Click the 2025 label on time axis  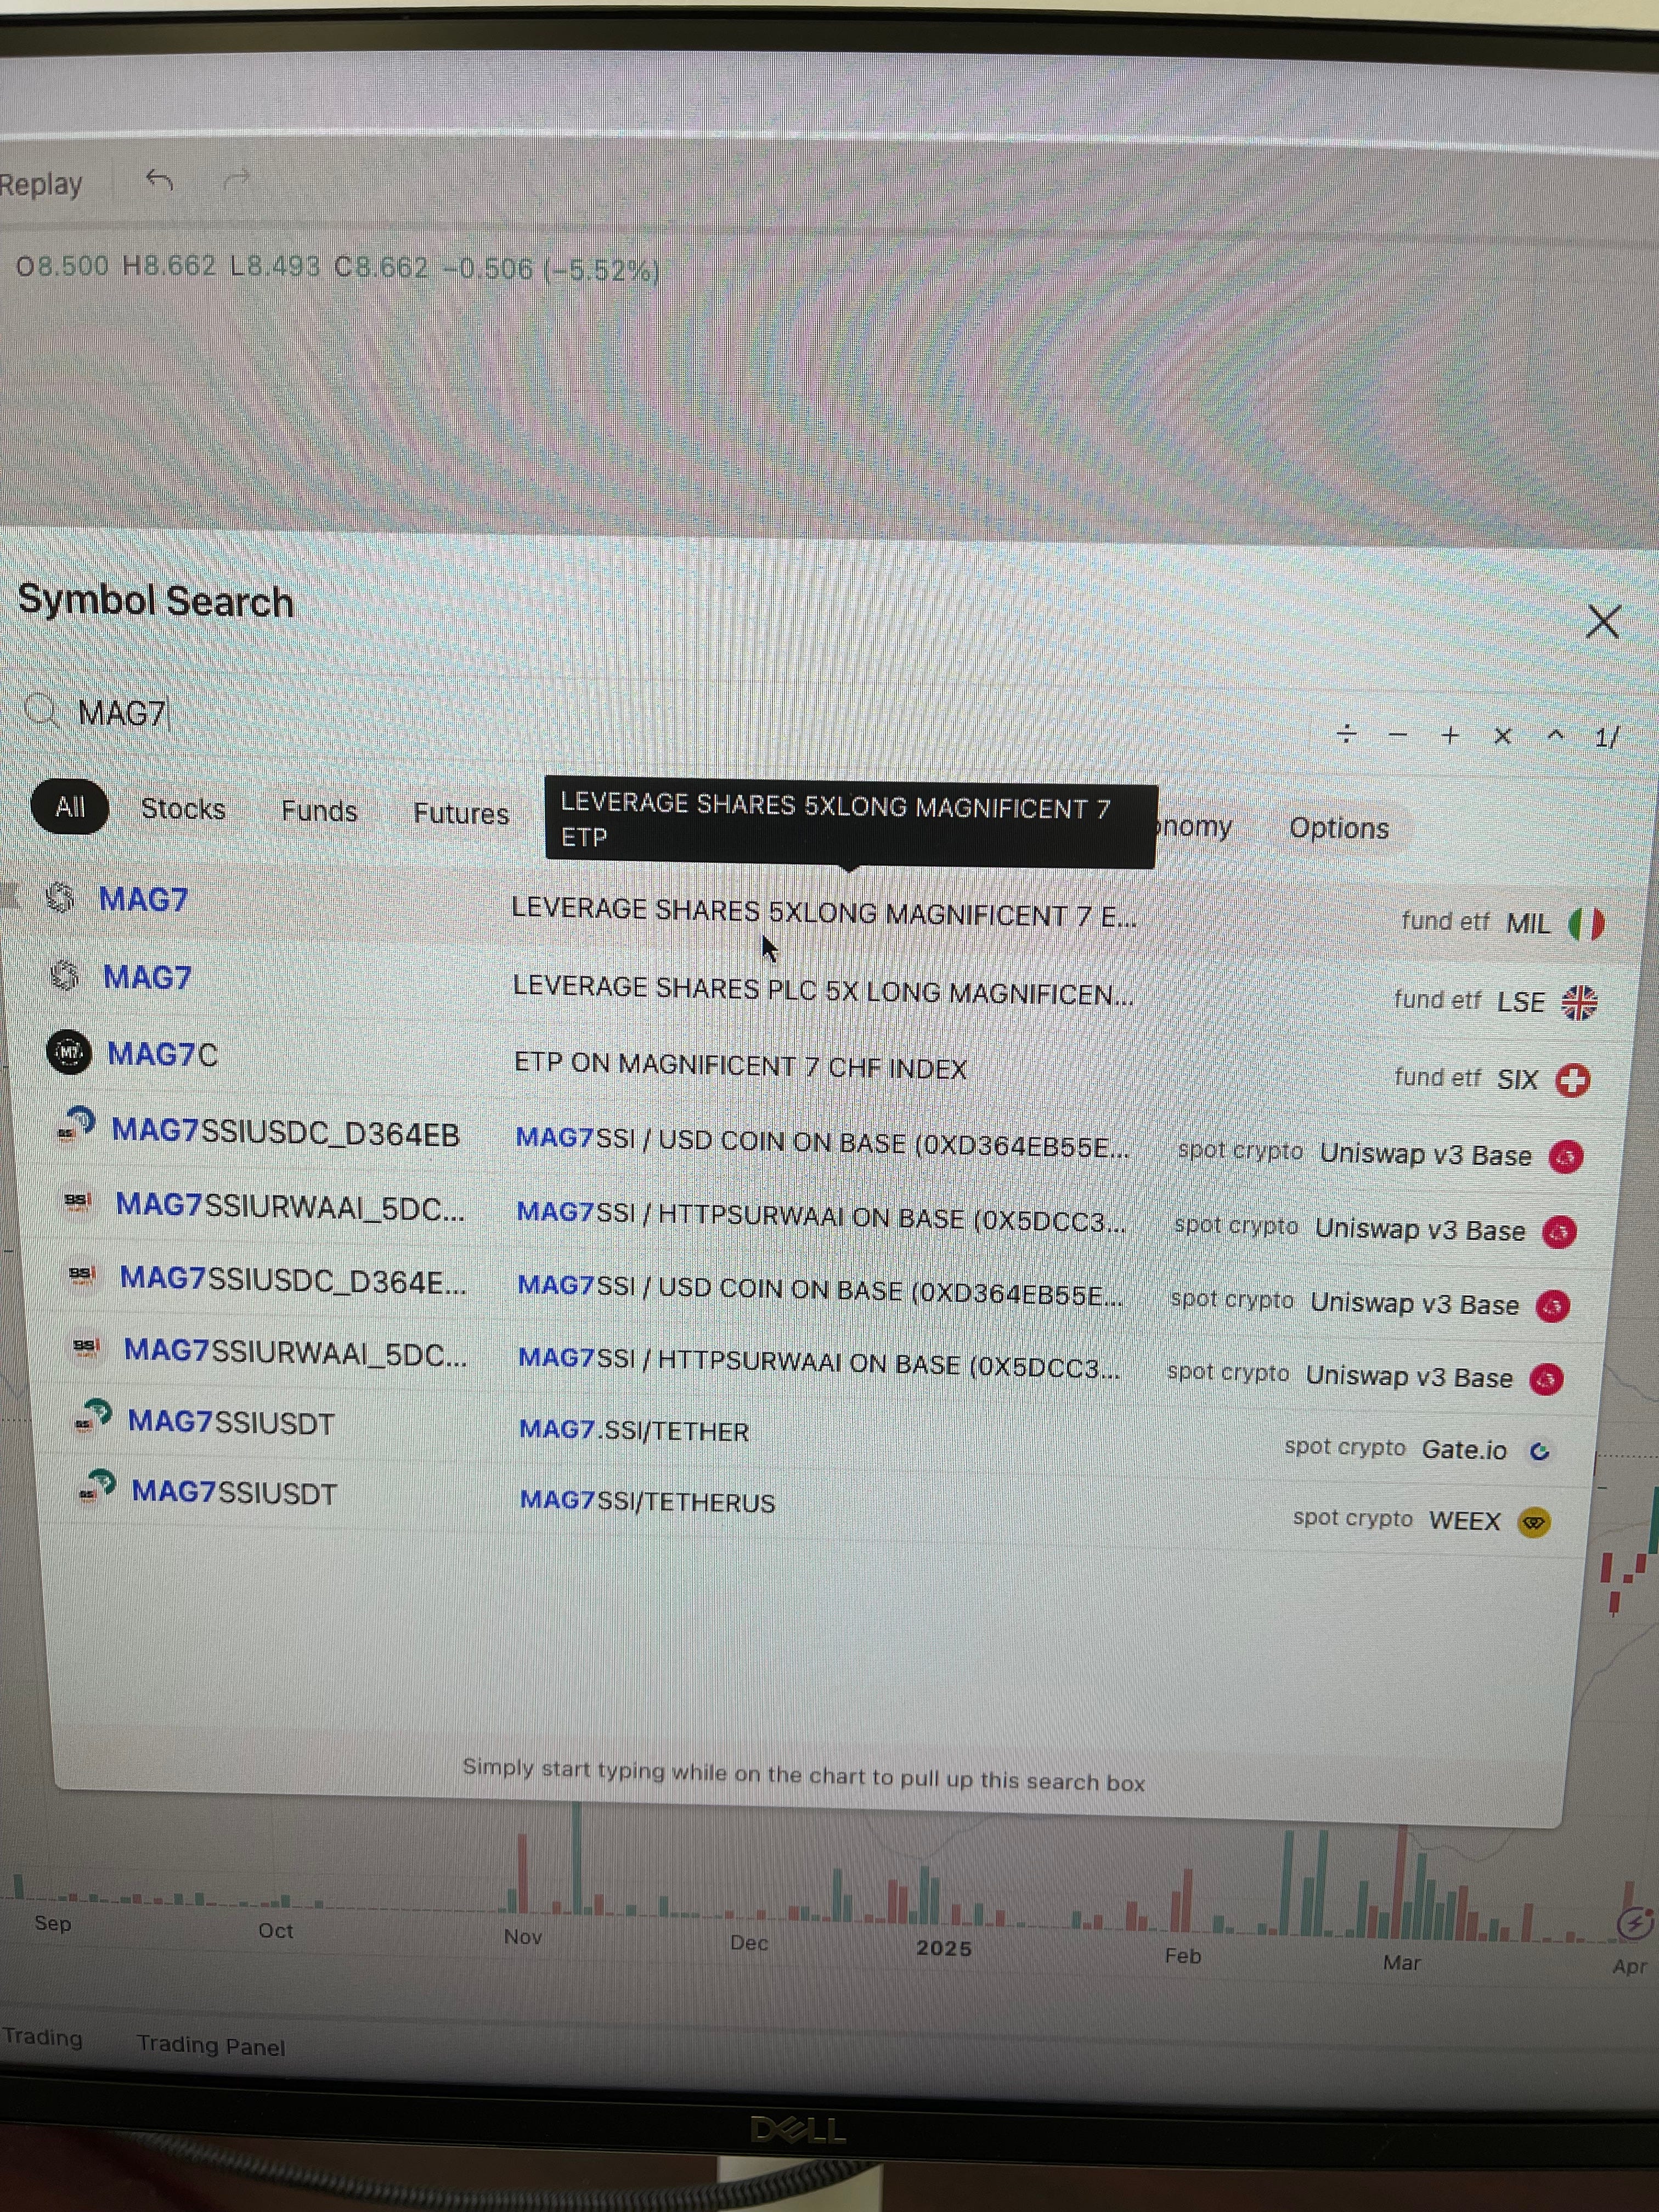point(944,1948)
